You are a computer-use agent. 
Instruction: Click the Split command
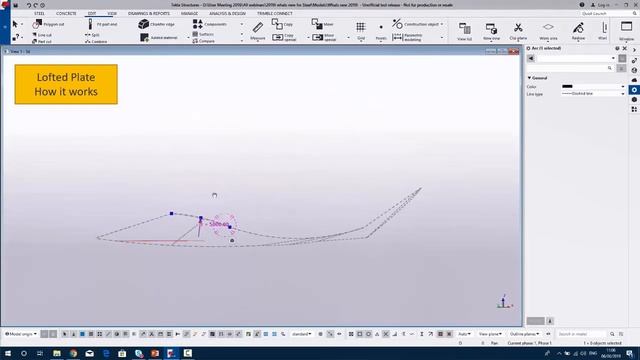(93, 35)
